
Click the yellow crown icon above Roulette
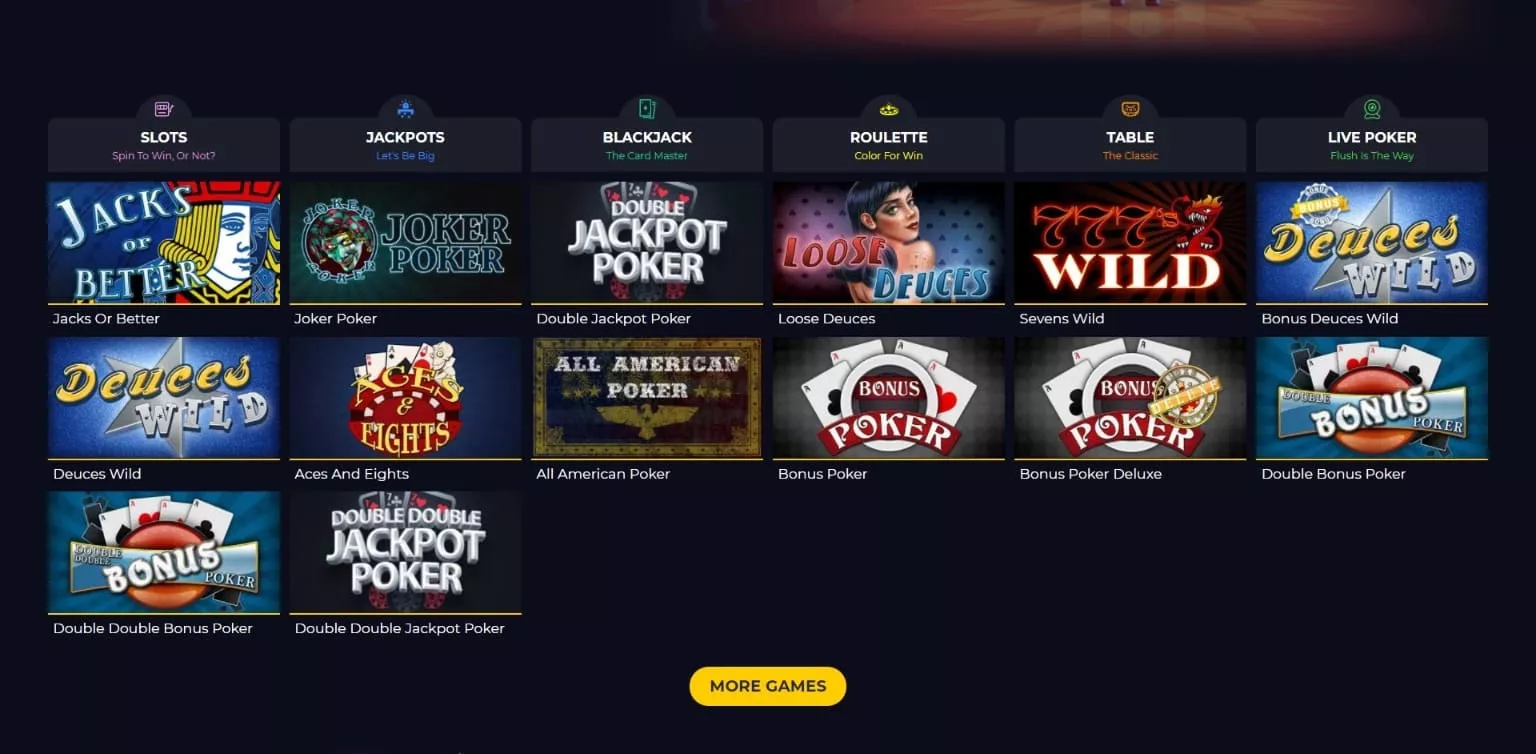(x=889, y=109)
